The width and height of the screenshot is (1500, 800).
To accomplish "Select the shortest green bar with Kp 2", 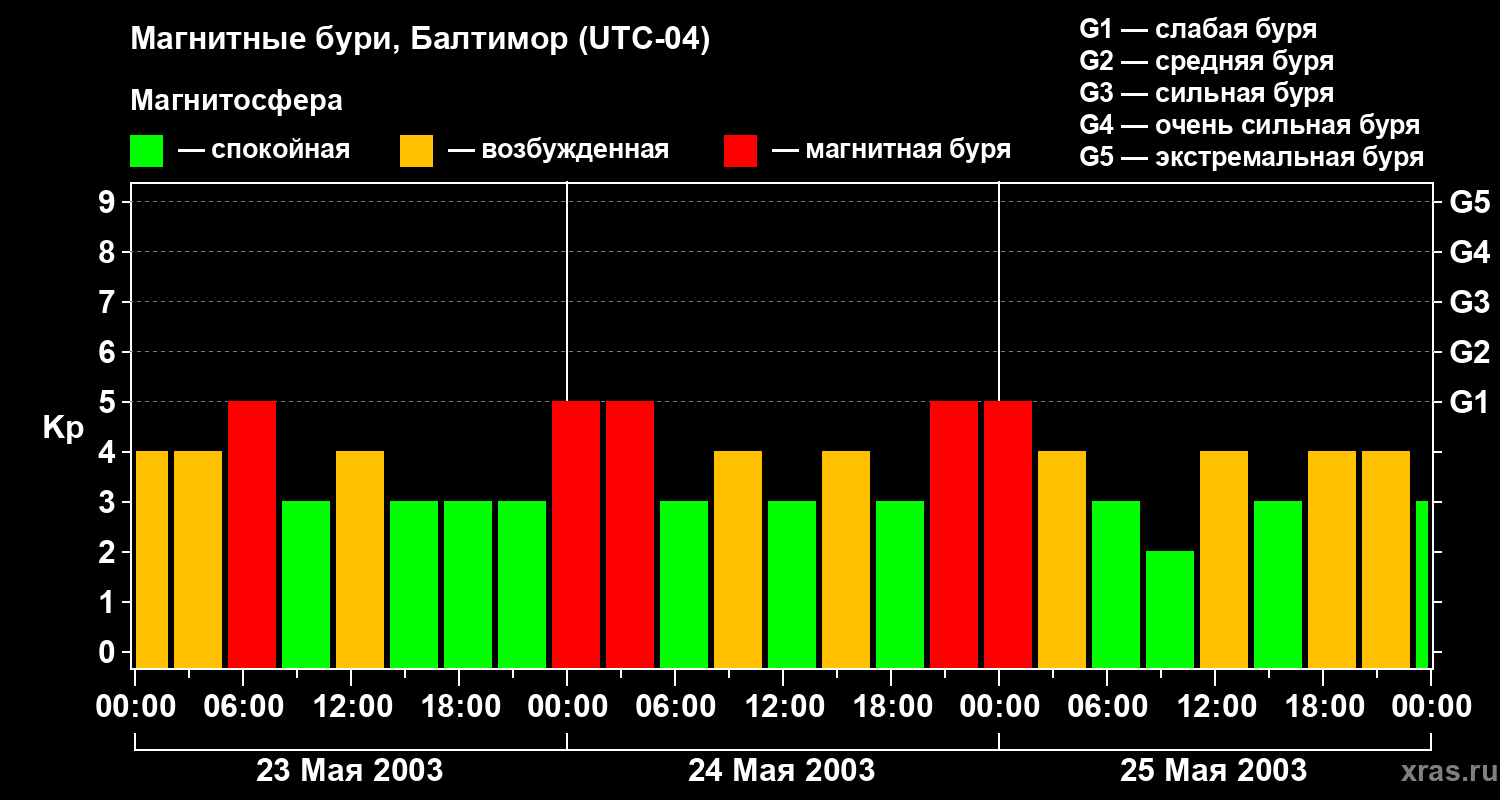I will point(1170,608).
